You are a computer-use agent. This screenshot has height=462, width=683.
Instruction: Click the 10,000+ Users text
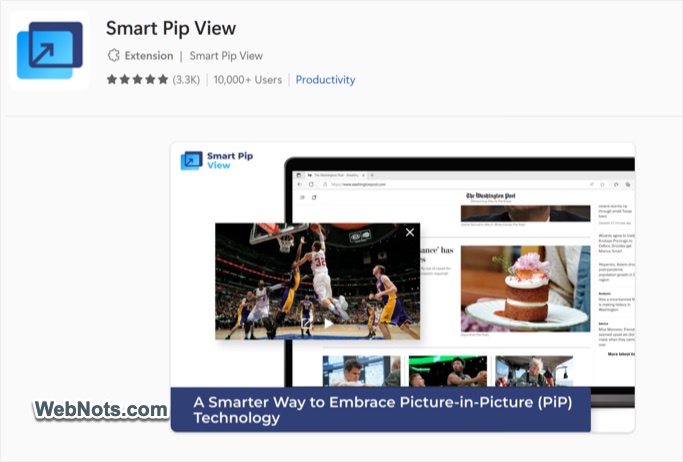pyautogui.click(x=247, y=80)
